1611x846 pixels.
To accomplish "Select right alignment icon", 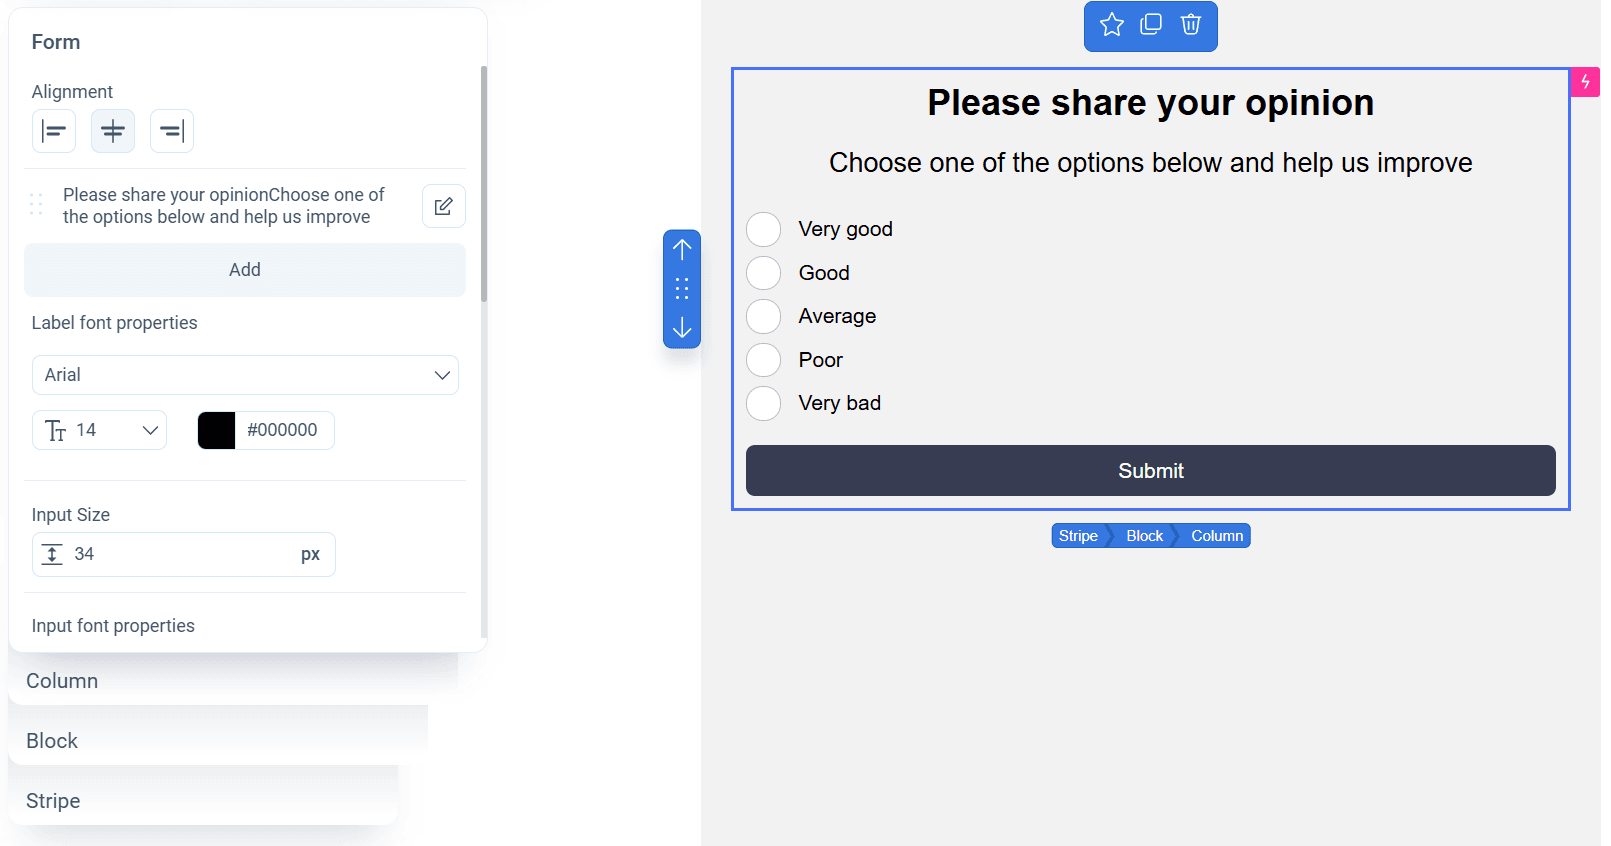I will point(172,131).
